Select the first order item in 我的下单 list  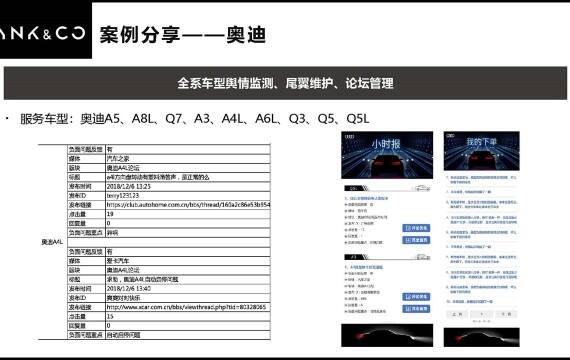pos(481,180)
